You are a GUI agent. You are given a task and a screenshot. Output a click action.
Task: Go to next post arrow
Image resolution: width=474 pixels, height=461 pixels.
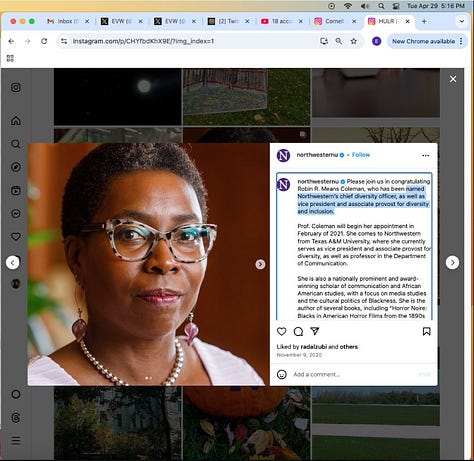tap(452, 263)
